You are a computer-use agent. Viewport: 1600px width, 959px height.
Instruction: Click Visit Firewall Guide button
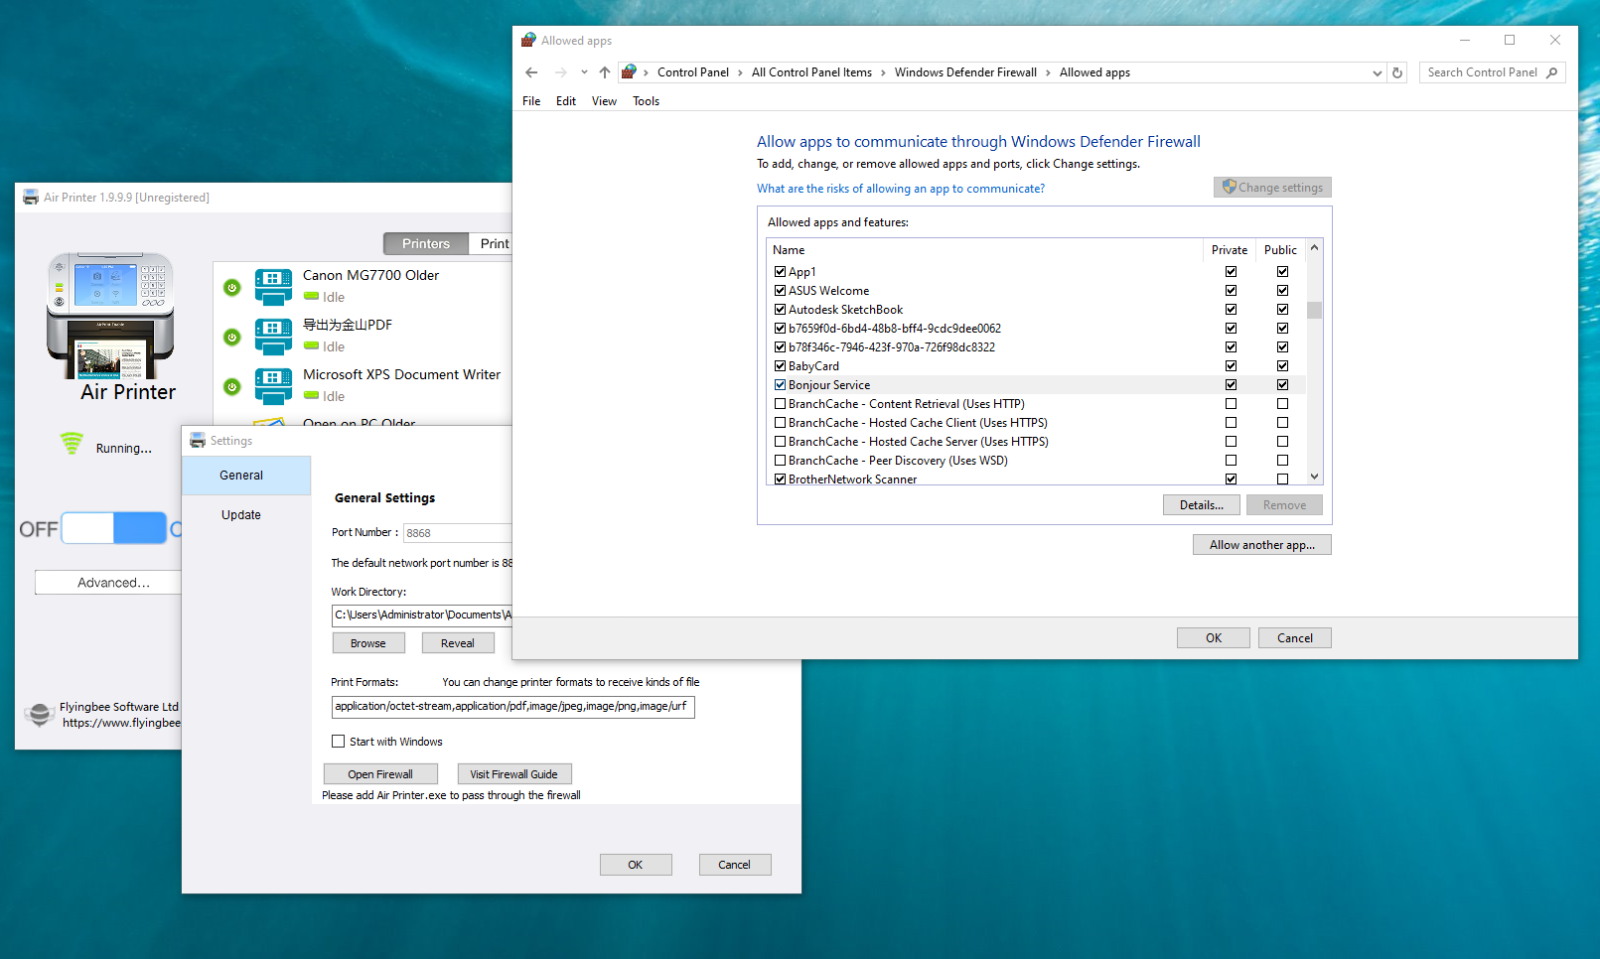click(514, 774)
